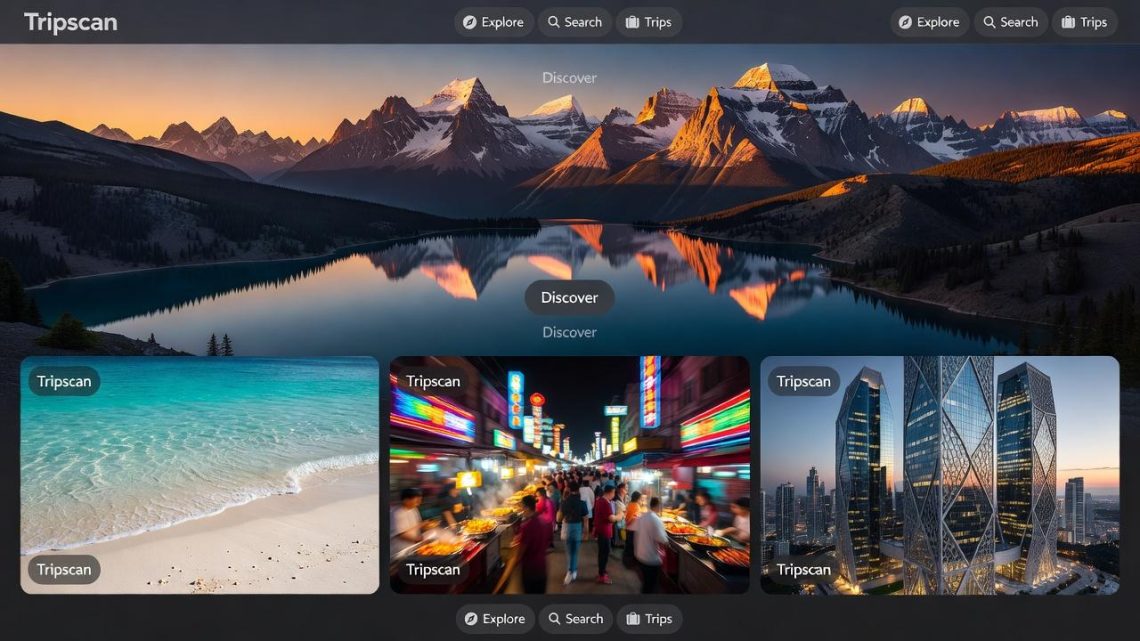The width and height of the screenshot is (1140, 641).
Task: Tap the suitcase Trips icon in bottom navigation
Action: tap(633, 619)
